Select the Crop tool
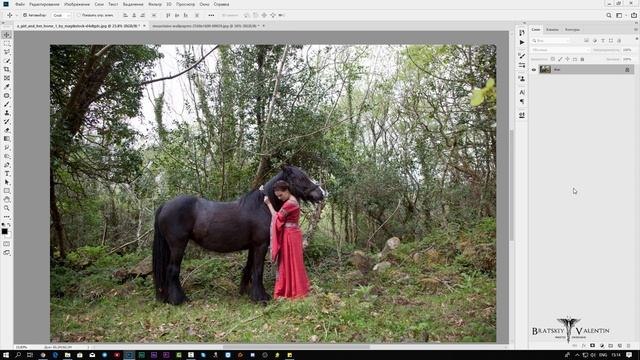Screen dimensions: 640x360 pyautogui.click(x=7, y=69)
